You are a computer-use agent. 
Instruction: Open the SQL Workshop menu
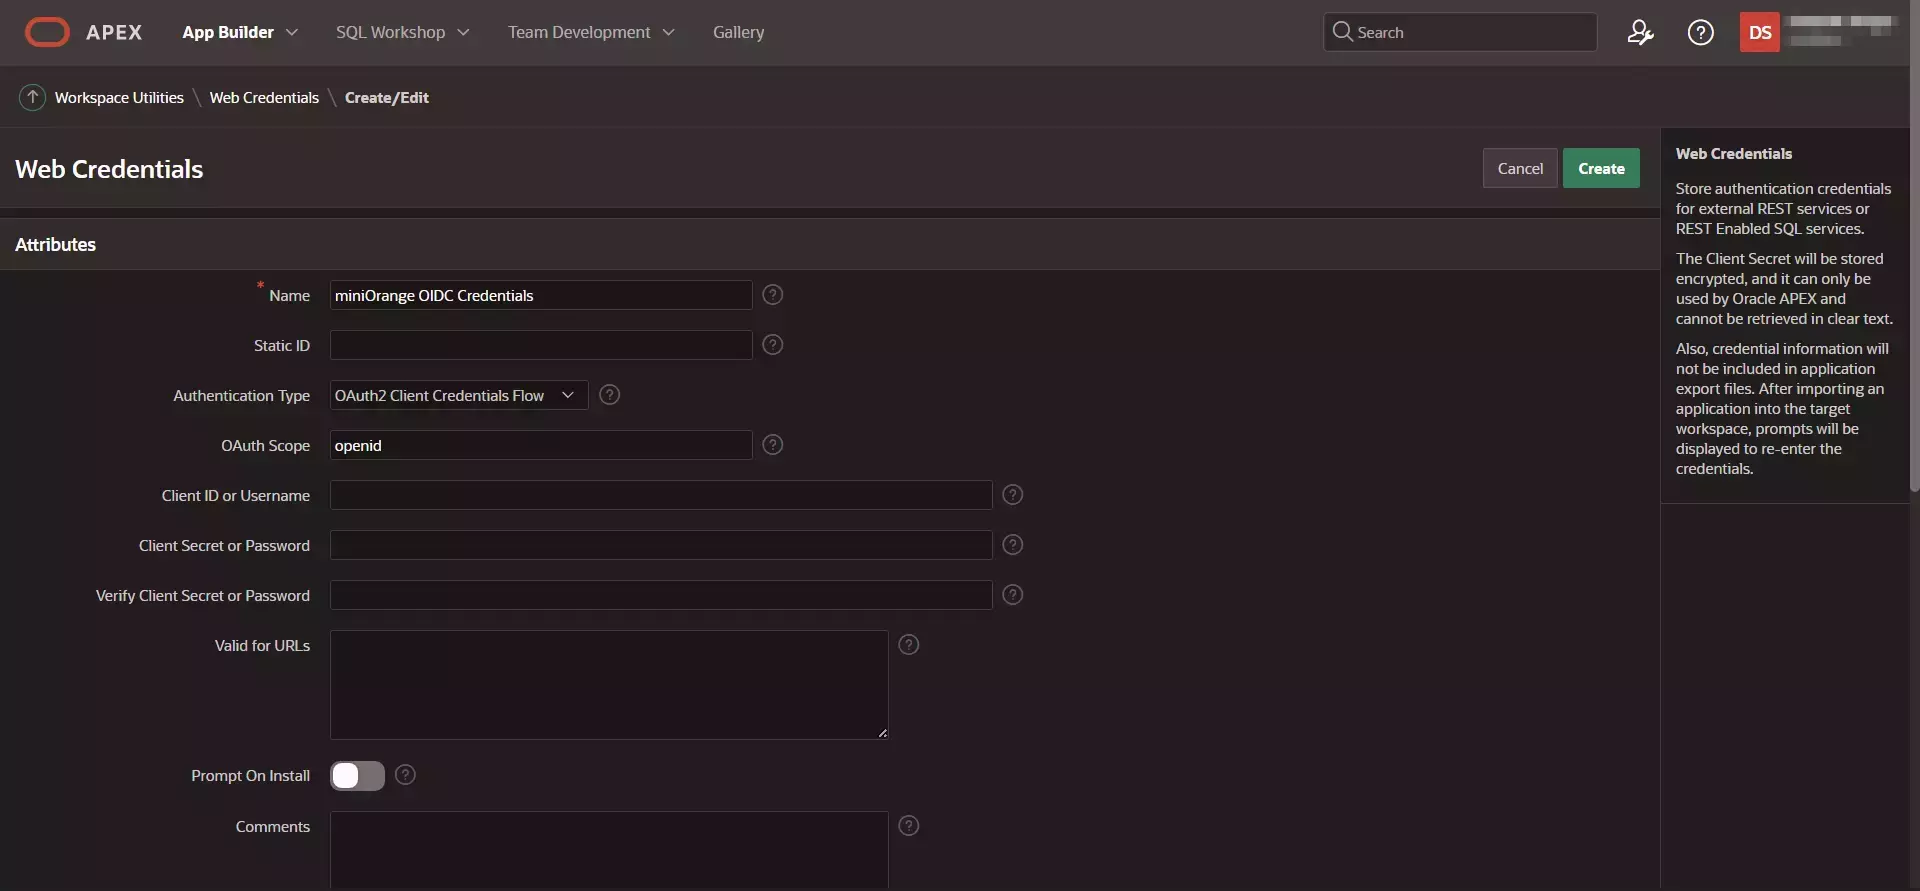pos(390,32)
